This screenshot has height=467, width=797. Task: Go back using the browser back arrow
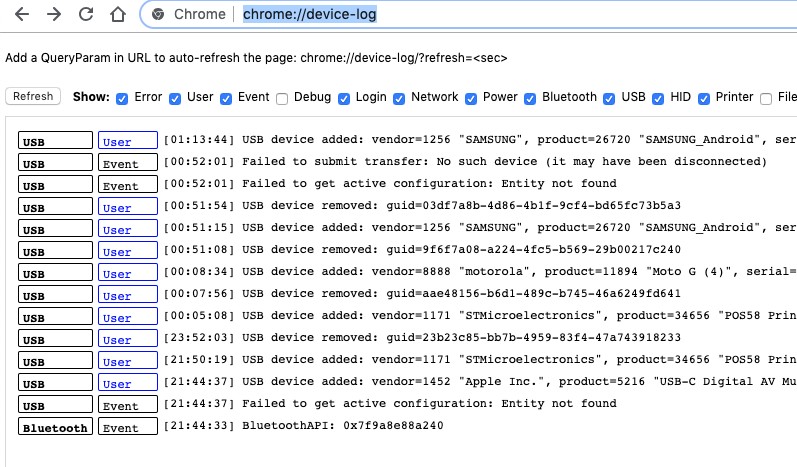tap(22, 14)
